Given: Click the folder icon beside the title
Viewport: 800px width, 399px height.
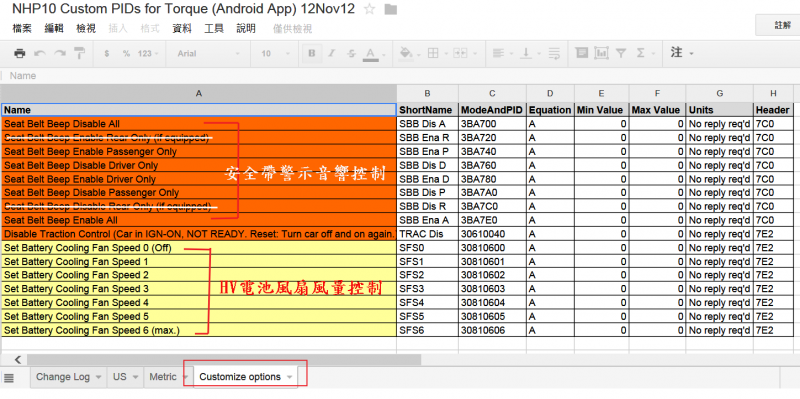Looking at the screenshot, I should tap(391, 9).
